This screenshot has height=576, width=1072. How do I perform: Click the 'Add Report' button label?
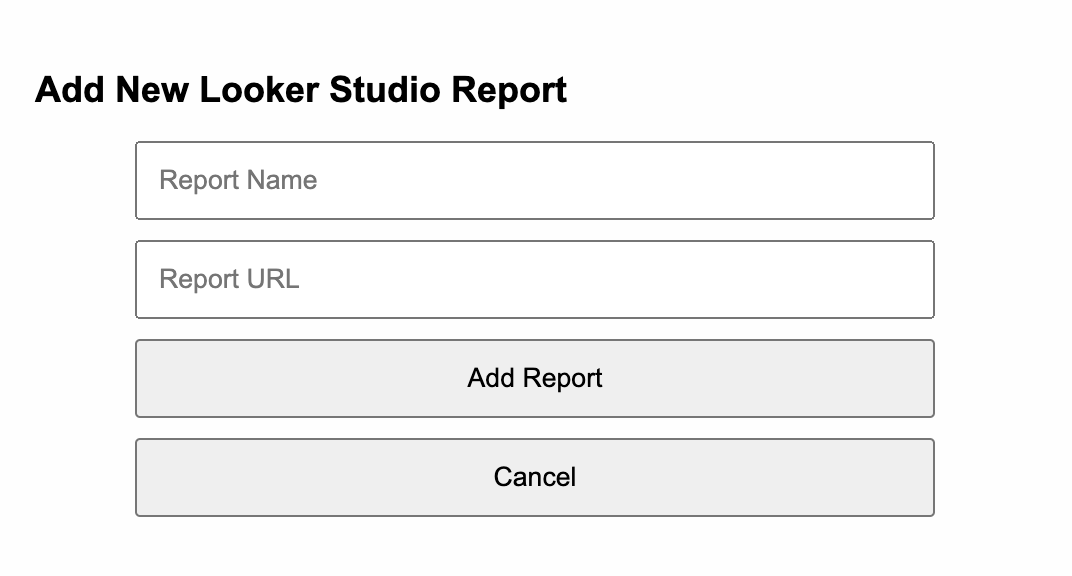click(x=535, y=378)
